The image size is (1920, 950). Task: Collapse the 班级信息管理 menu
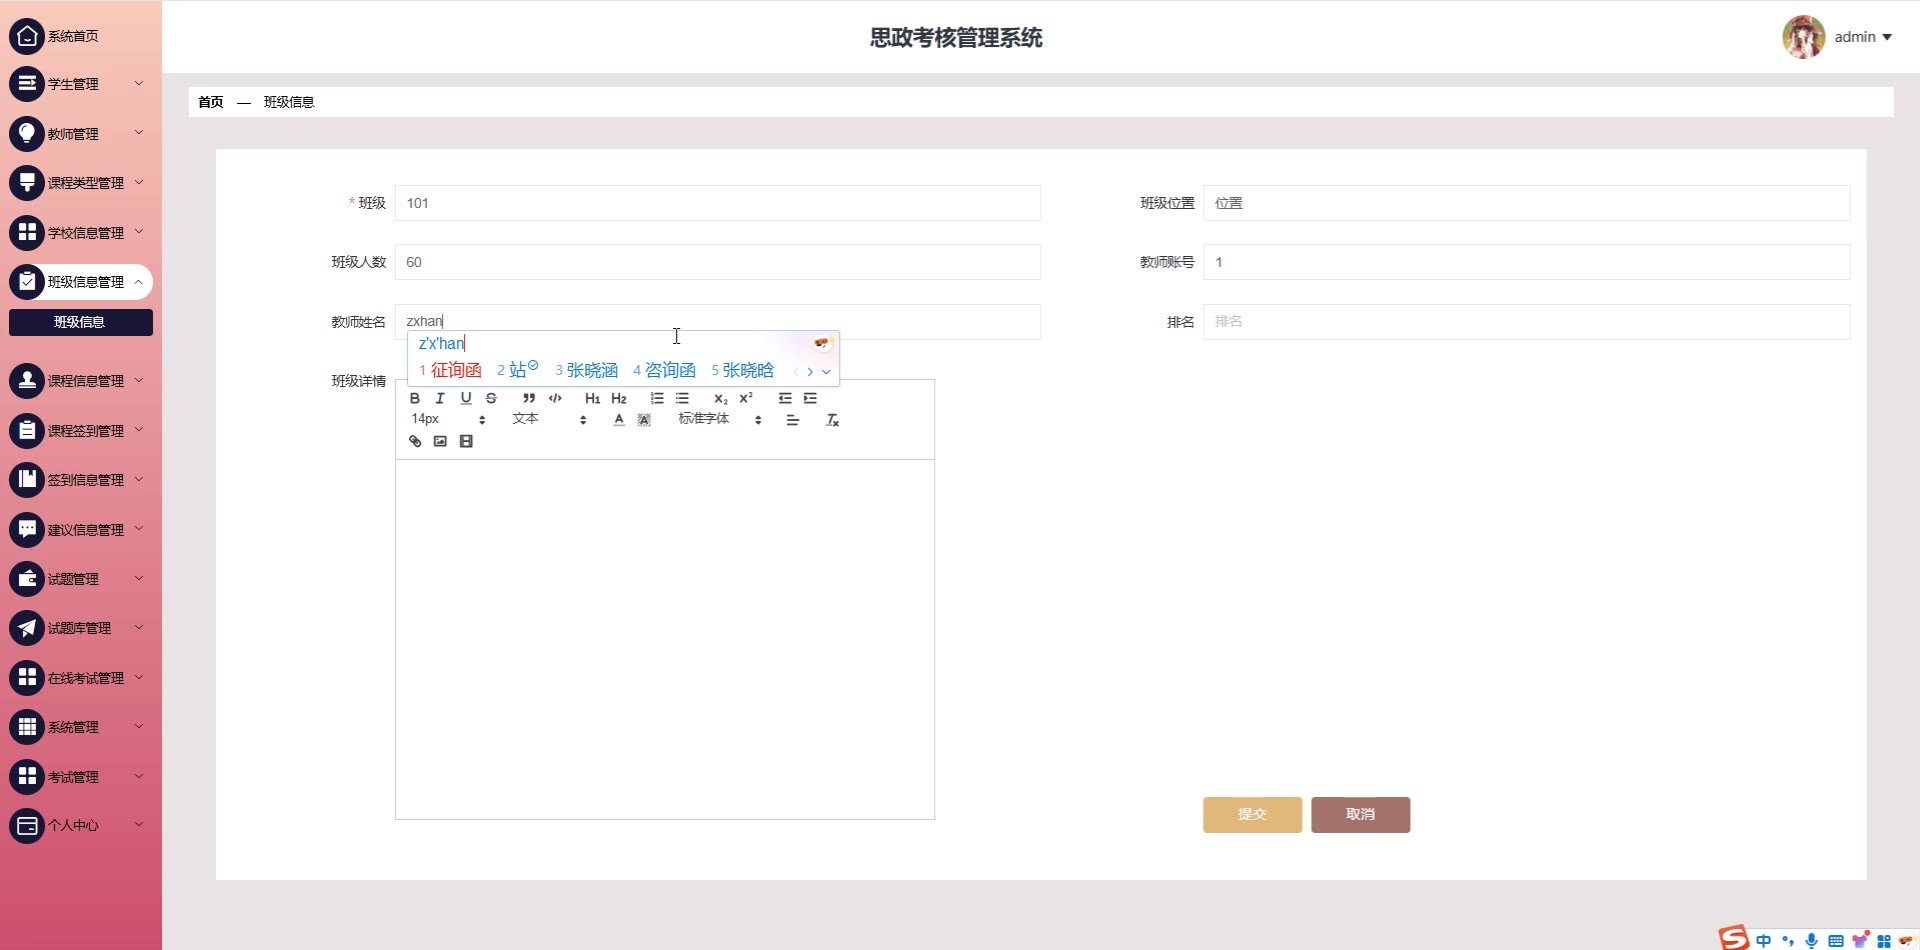click(x=80, y=282)
